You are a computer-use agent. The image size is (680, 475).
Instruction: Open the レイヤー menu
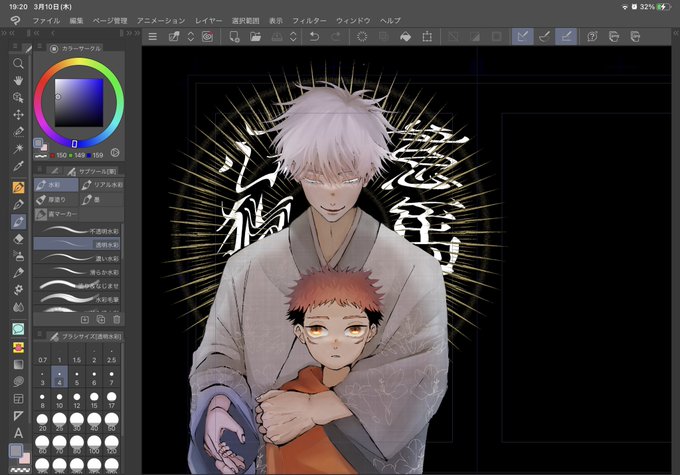click(x=208, y=20)
